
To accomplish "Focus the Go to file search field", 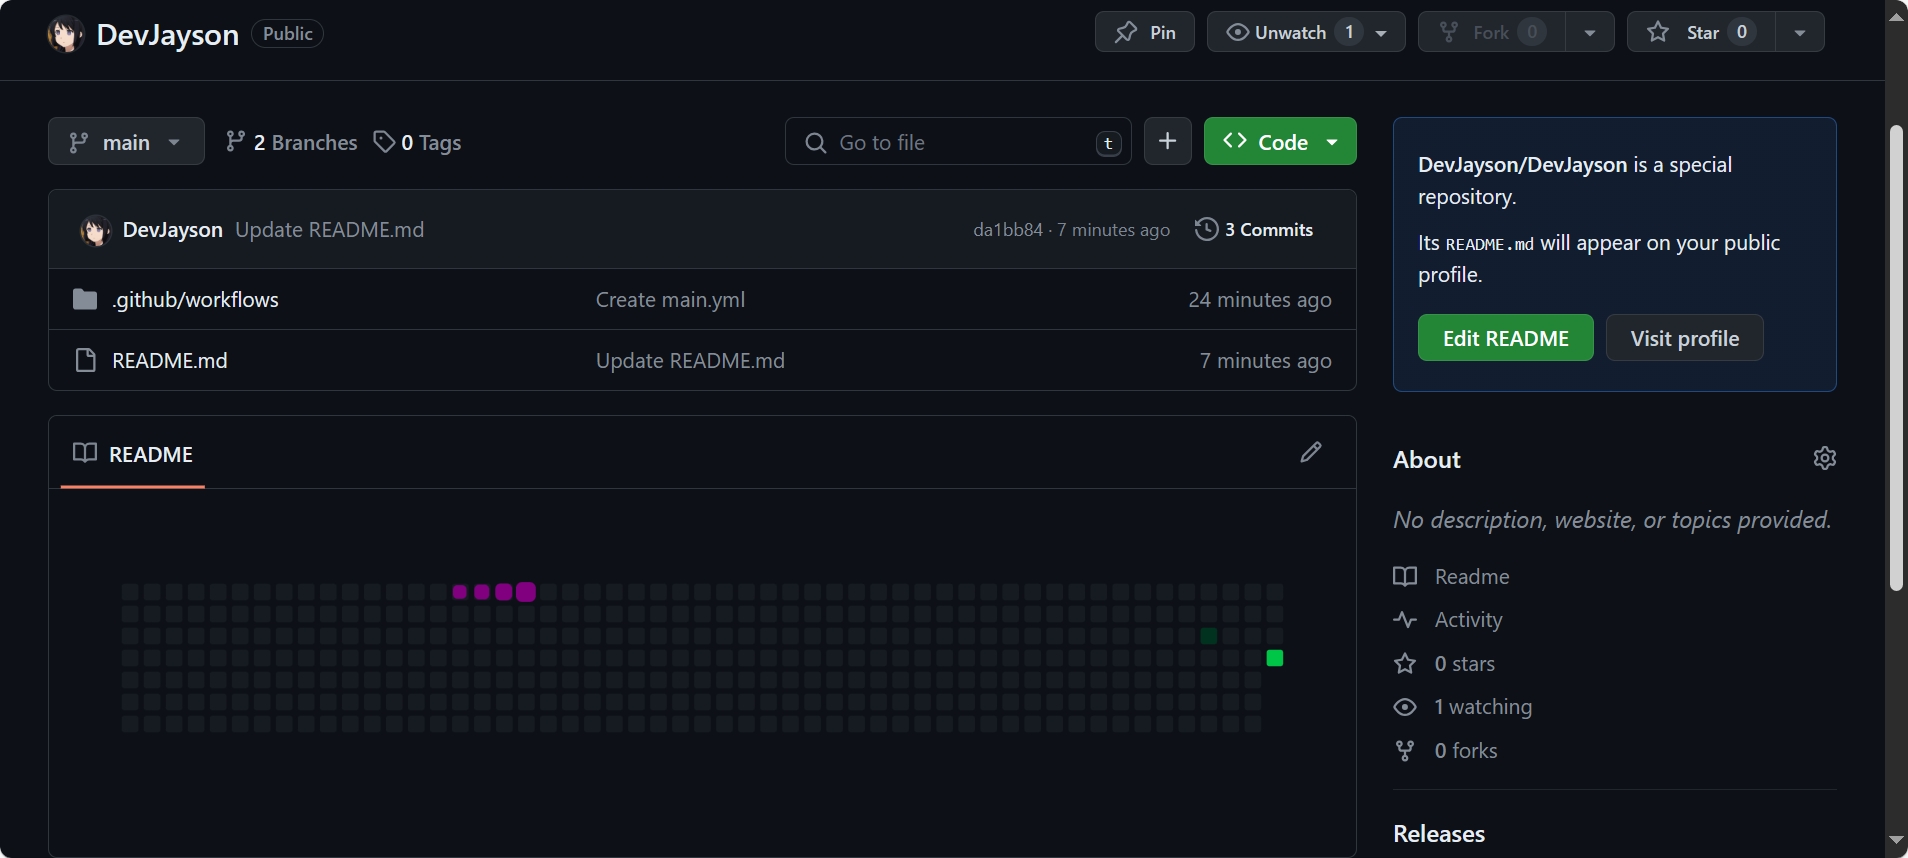I will [958, 142].
